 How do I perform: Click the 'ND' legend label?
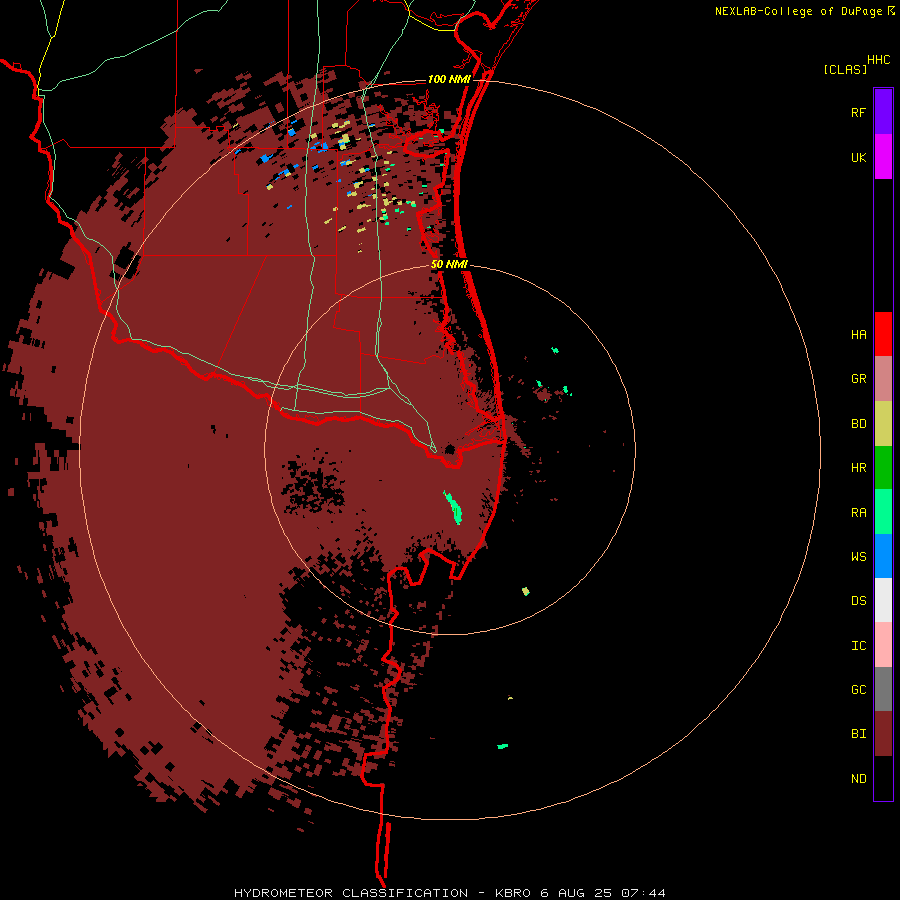click(x=858, y=779)
